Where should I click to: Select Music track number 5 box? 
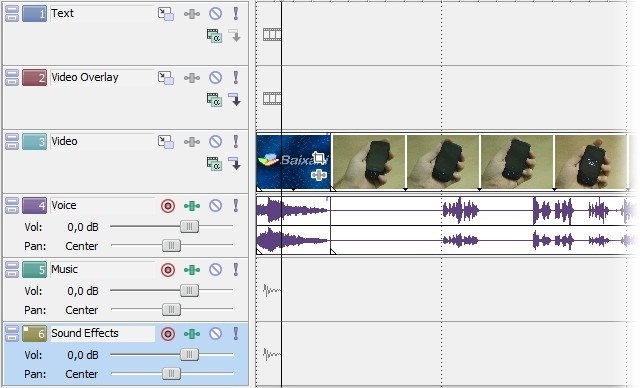click(34, 270)
